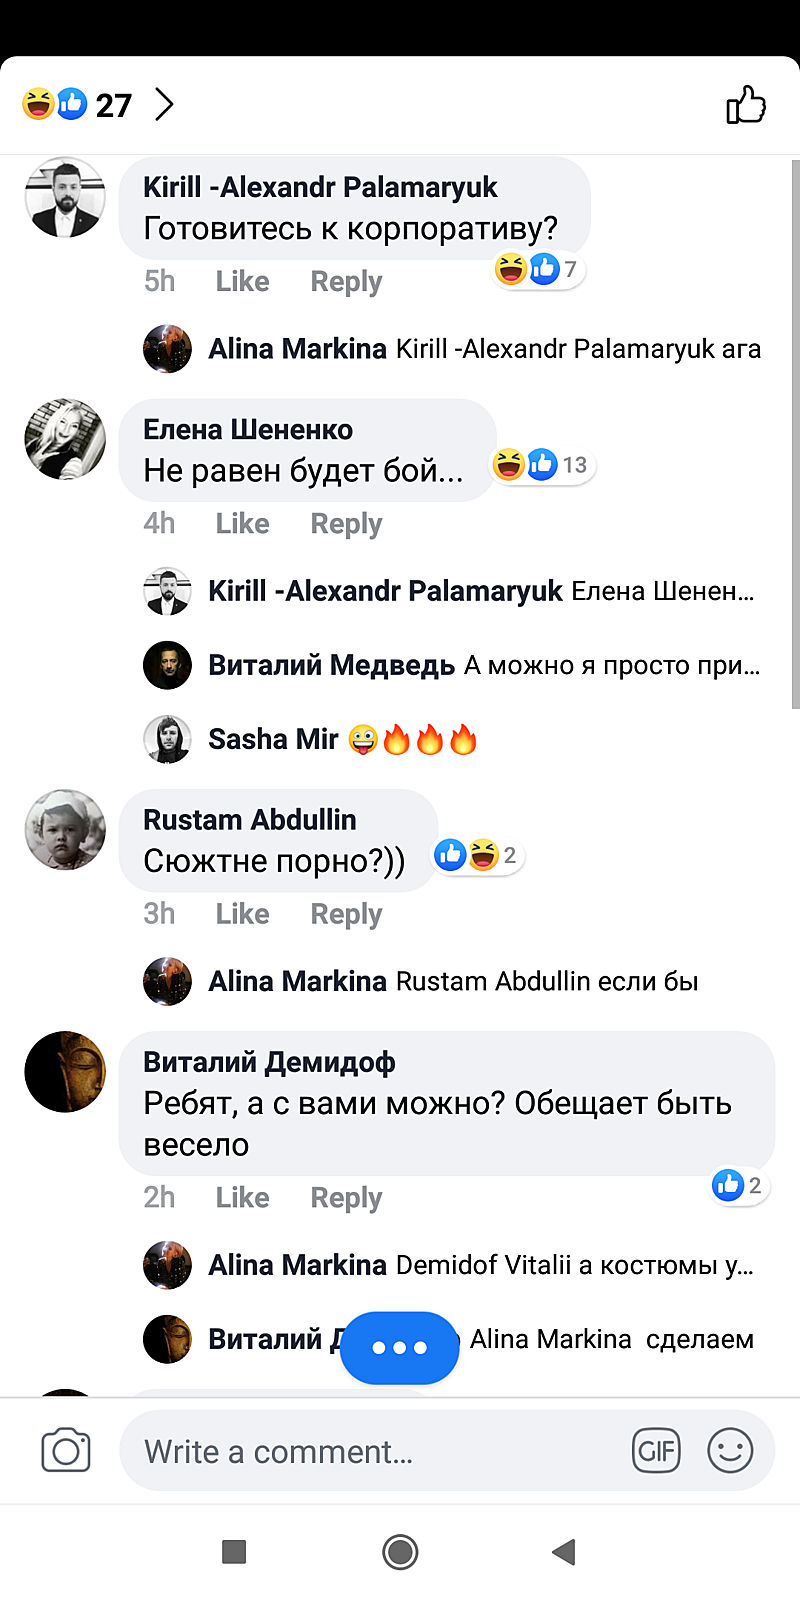Reply to Елена Шененко's comment
This screenshot has height=1600, width=800.
(346, 524)
